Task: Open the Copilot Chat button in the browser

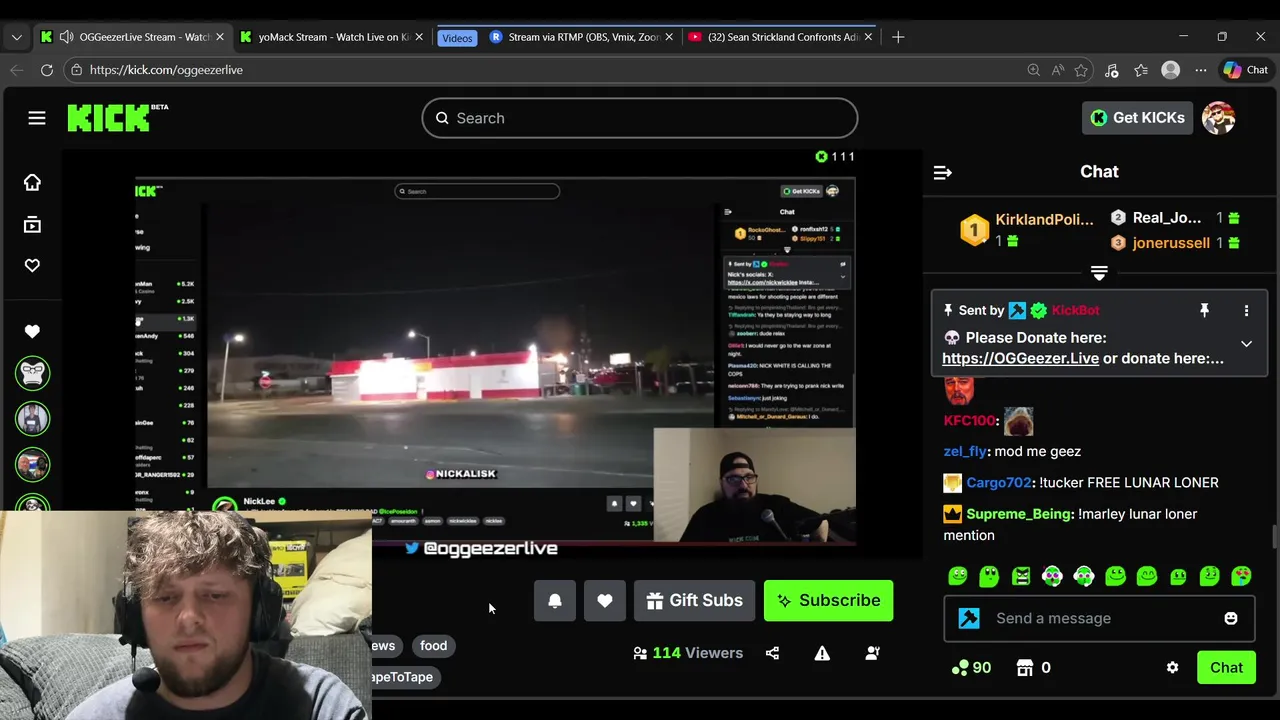Action: click(1245, 70)
